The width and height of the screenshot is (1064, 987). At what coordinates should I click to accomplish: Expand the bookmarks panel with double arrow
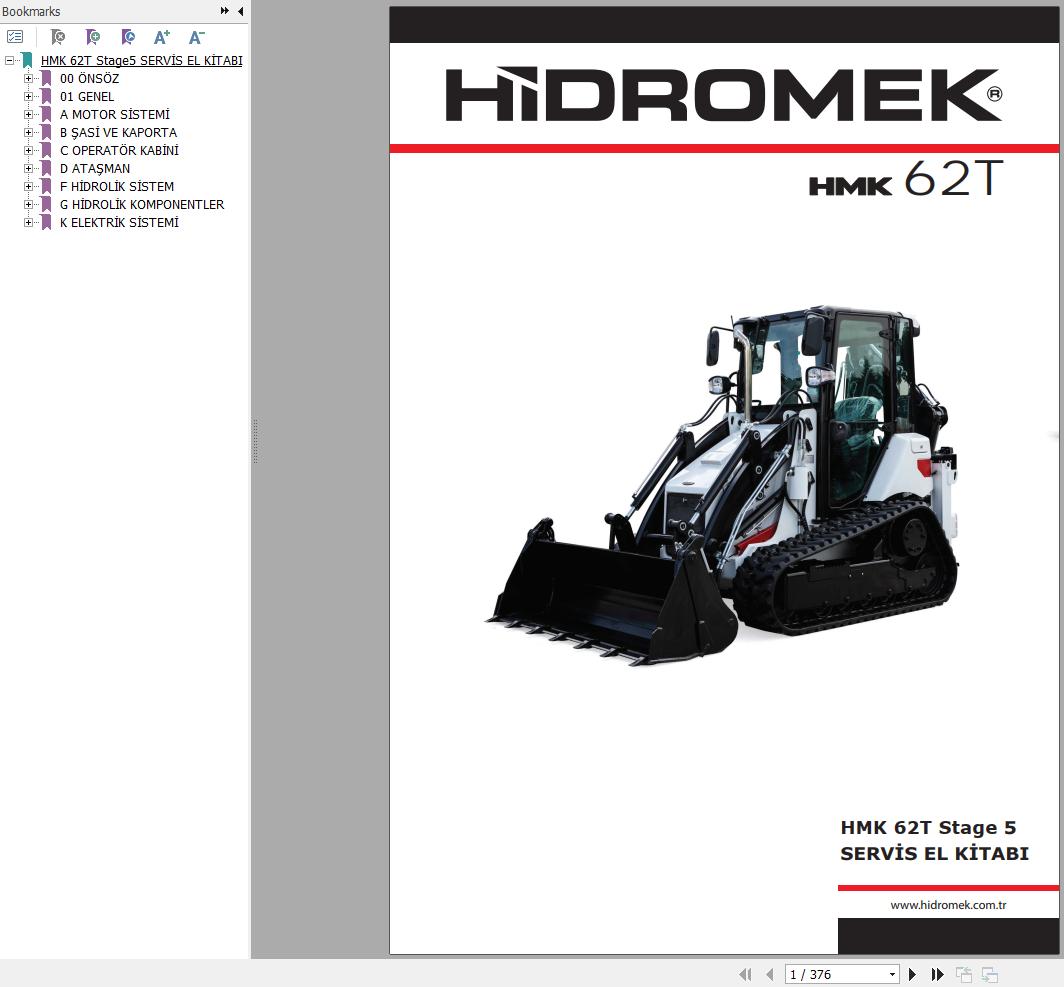click(225, 11)
